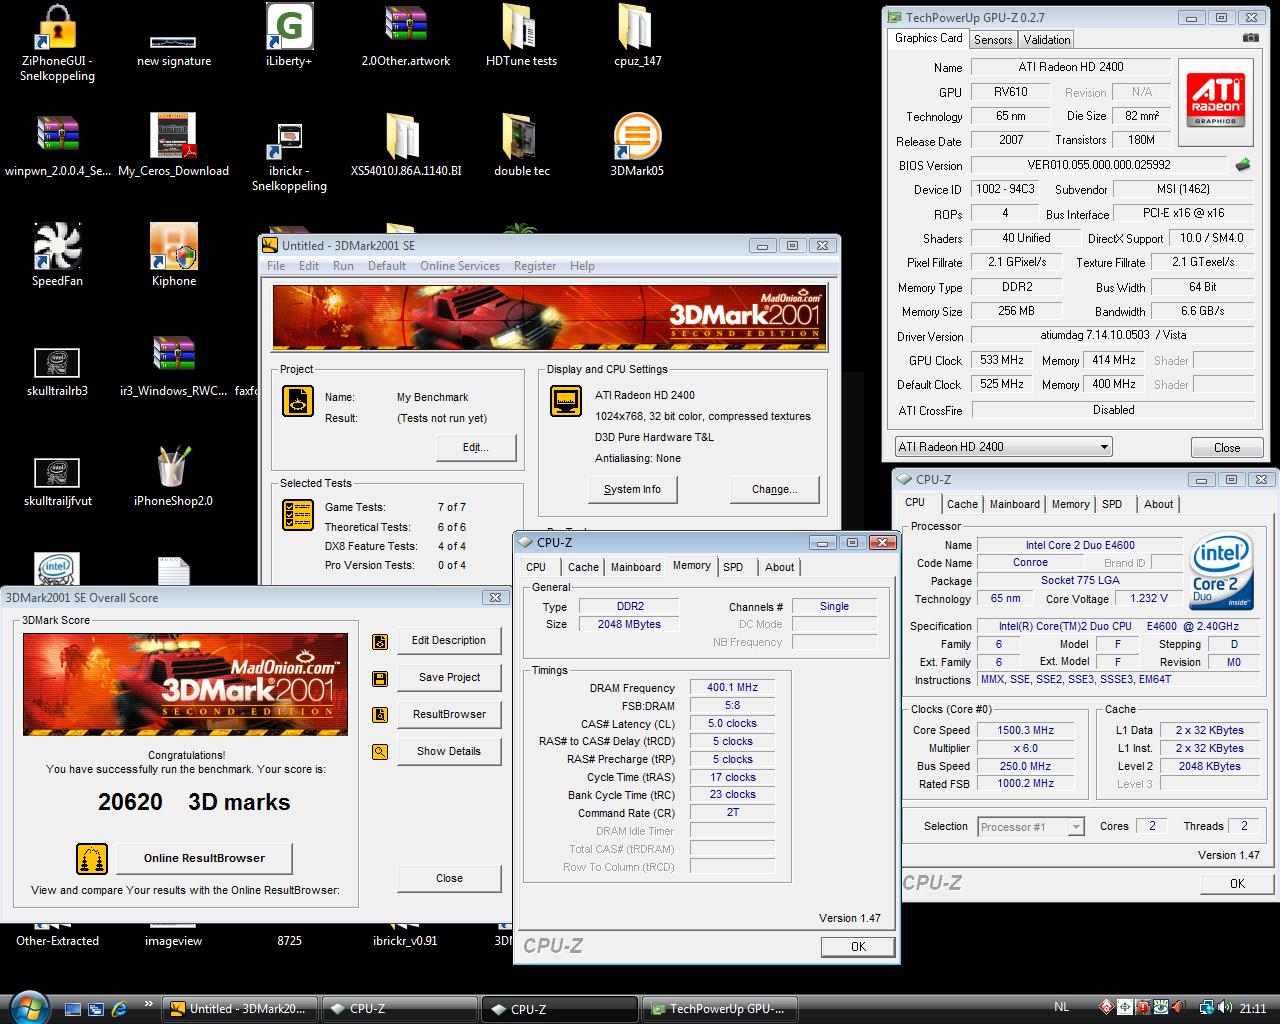Launch the SpeedFan desktop shortcut
Image resolution: width=1280 pixels, height=1024 pixels.
[58, 247]
